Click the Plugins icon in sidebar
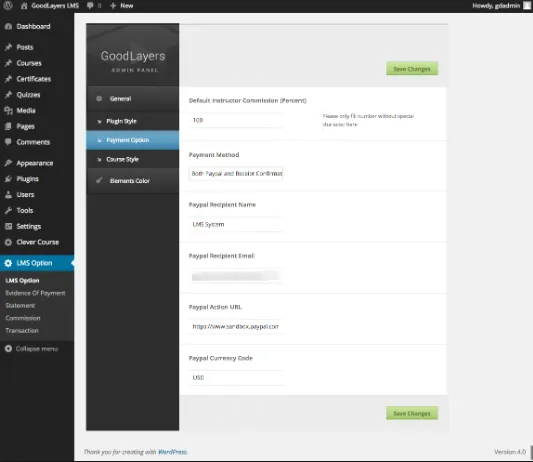Image resolution: width=533 pixels, height=462 pixels. coord(8,179)
